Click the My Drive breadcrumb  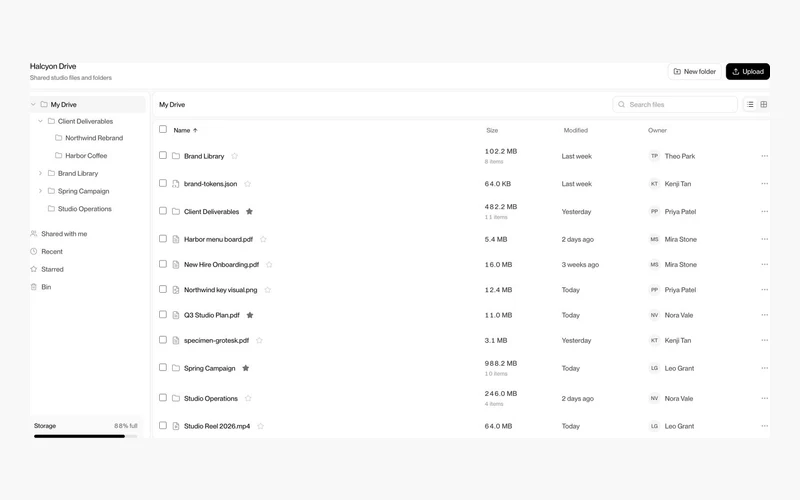click(172, 105)
